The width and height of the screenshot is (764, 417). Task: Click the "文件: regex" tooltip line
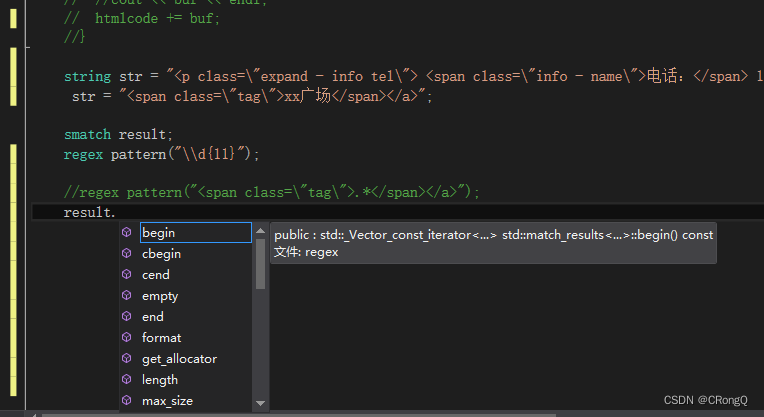(x=306, y=252)
